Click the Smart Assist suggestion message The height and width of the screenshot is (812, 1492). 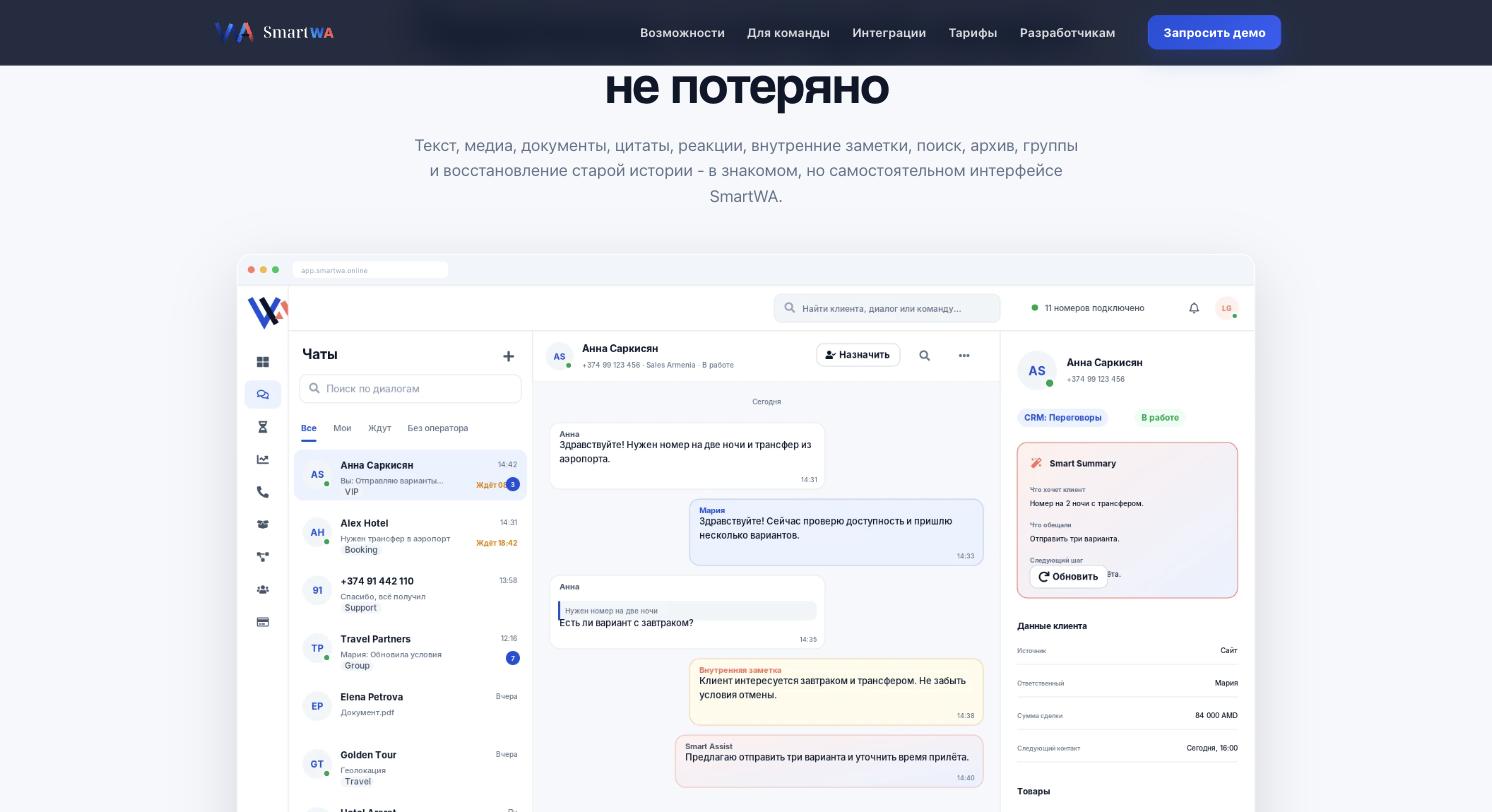(829, 761)
